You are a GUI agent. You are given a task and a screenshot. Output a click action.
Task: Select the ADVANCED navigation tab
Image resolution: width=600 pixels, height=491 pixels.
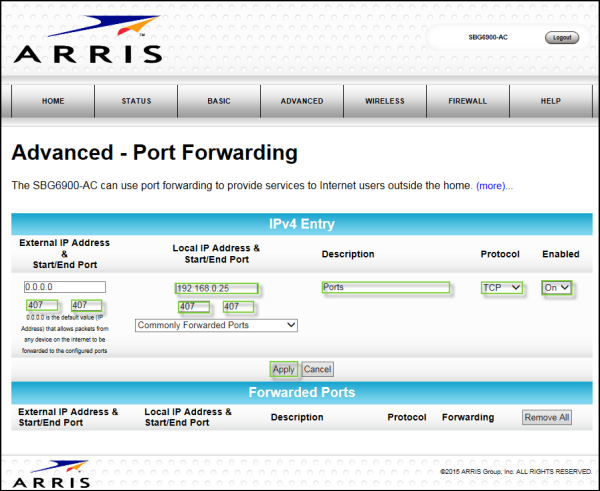click(302, 101)
